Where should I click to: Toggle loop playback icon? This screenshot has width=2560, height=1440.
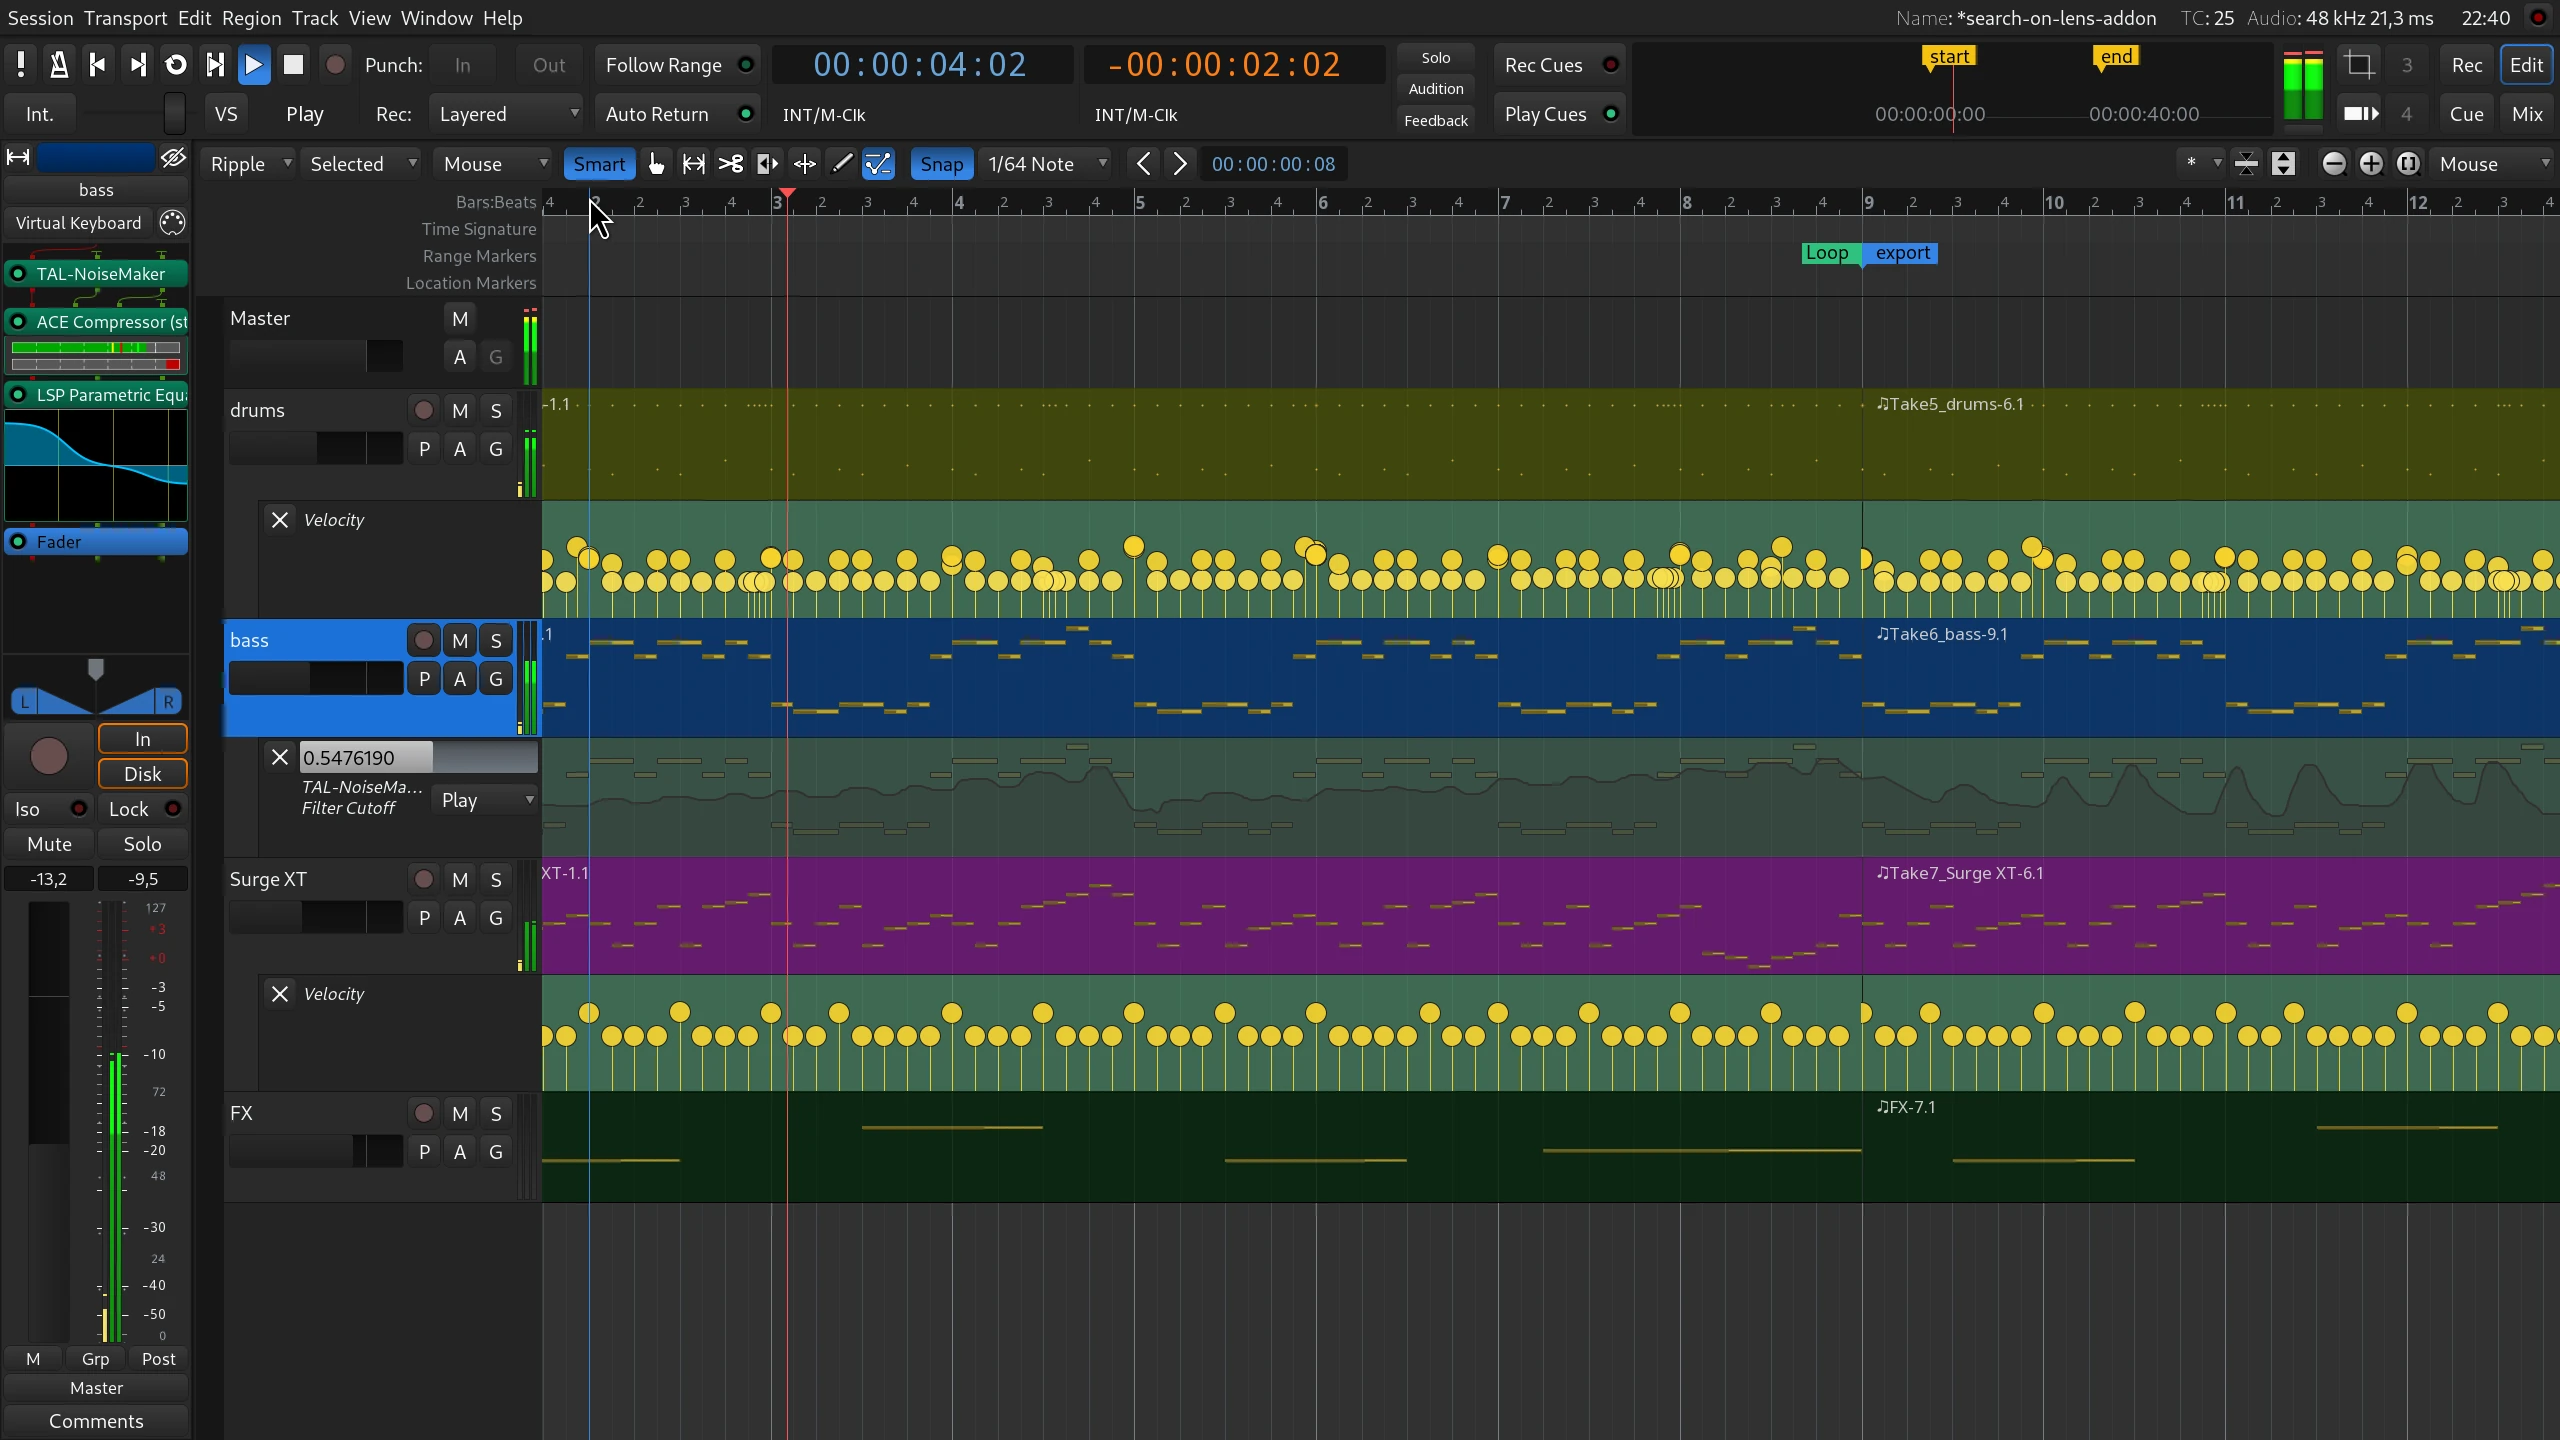176,65
